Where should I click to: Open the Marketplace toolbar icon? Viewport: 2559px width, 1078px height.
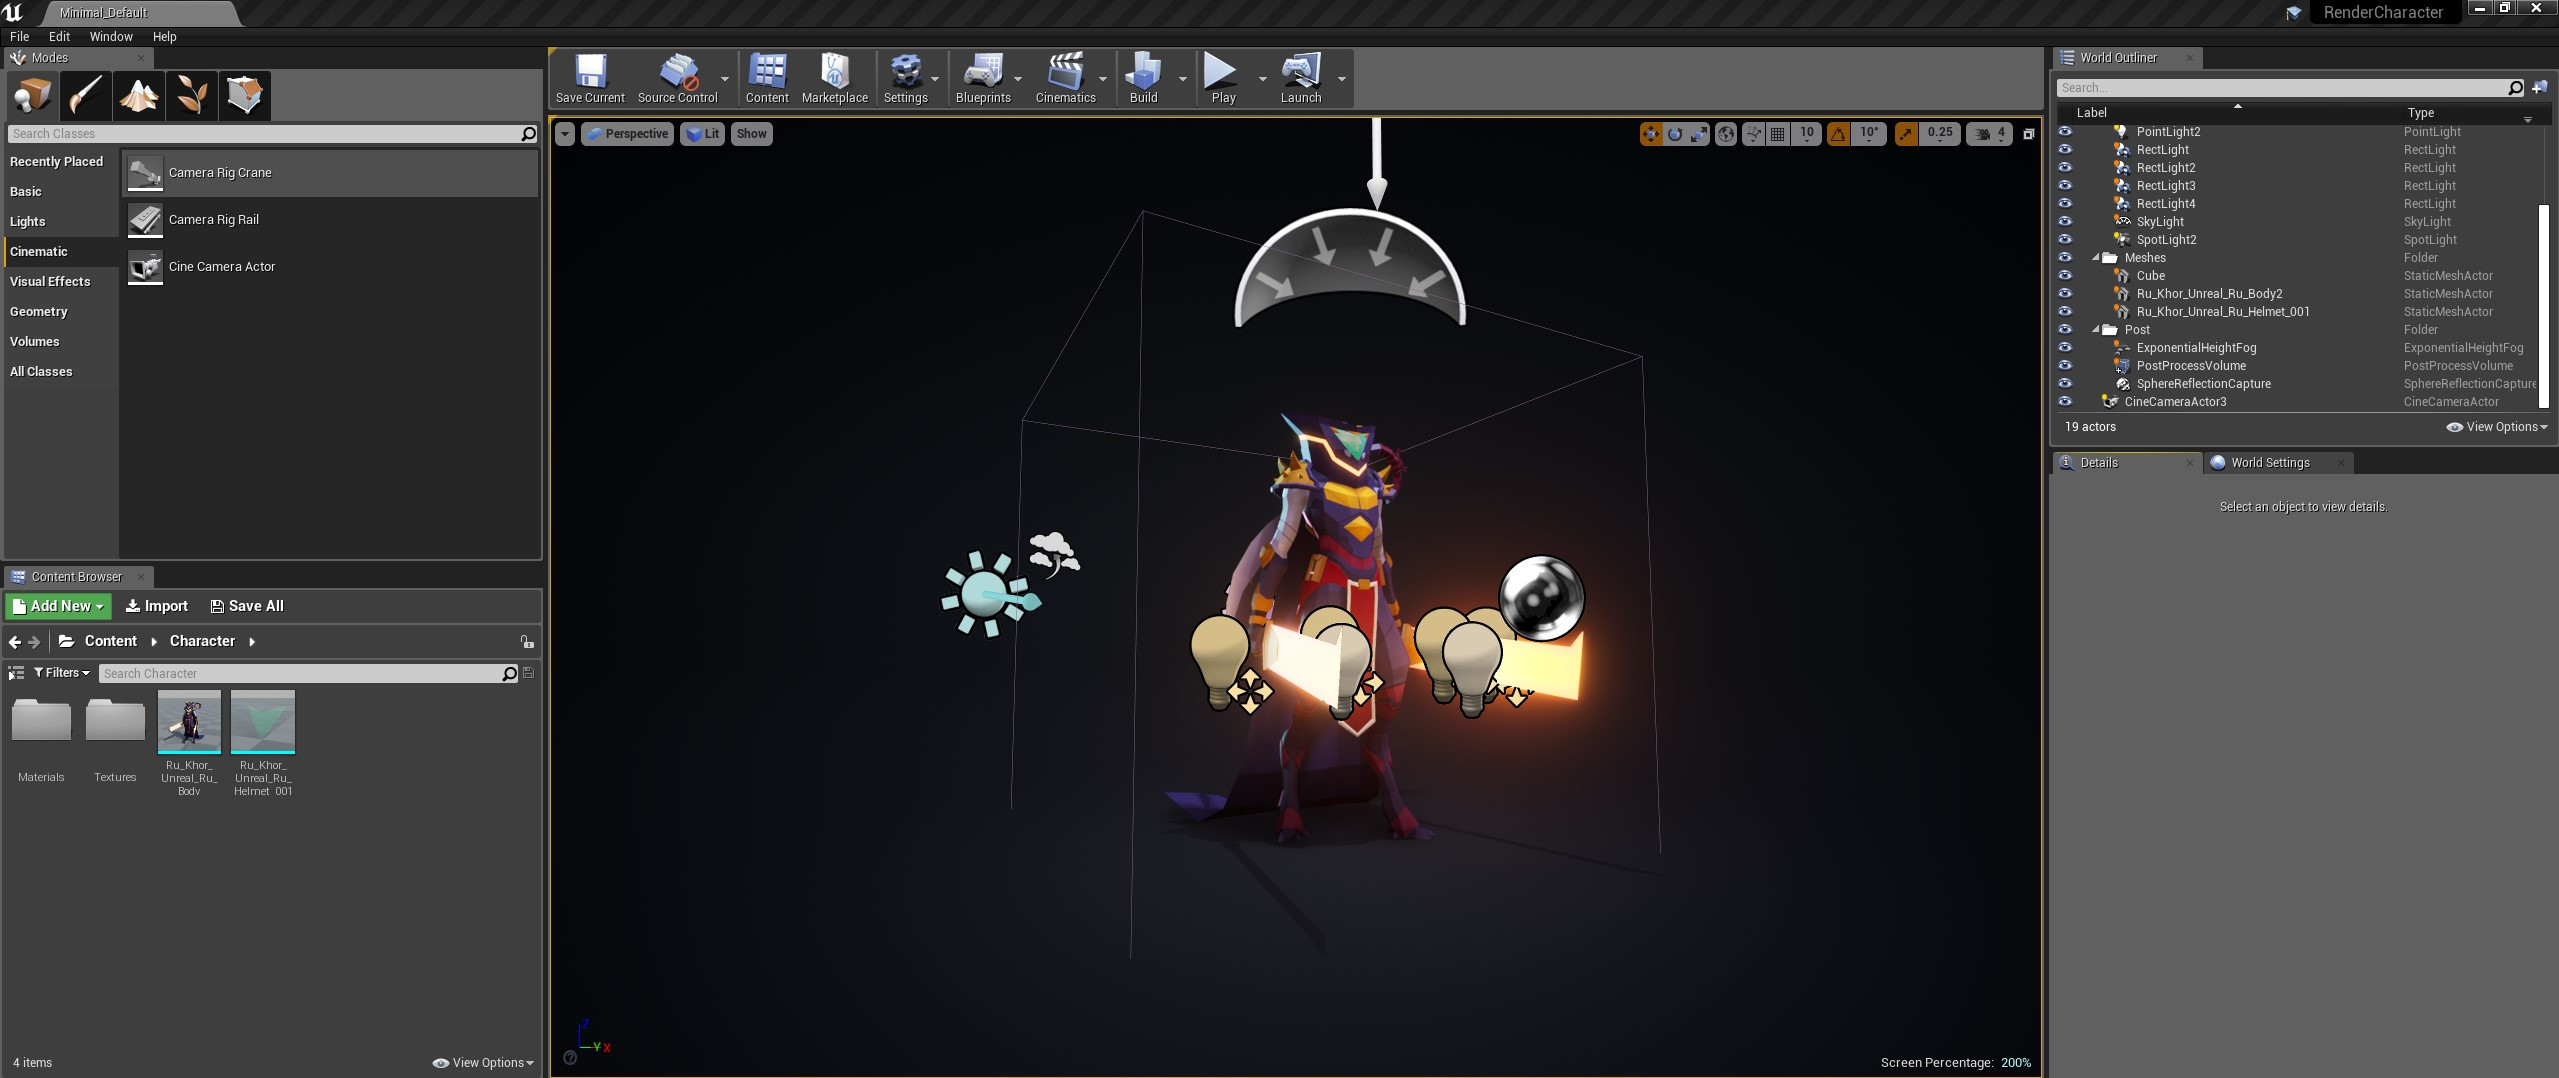tap(834, 79)
